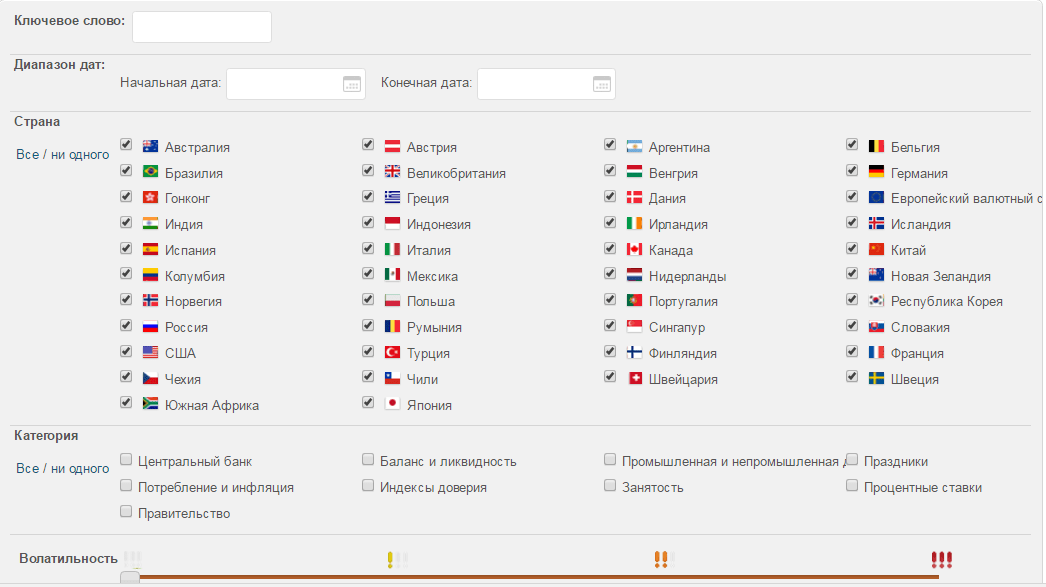Click the Индонезия country label
Screen dimensions: 1046x587
click(x=439, y=225)
